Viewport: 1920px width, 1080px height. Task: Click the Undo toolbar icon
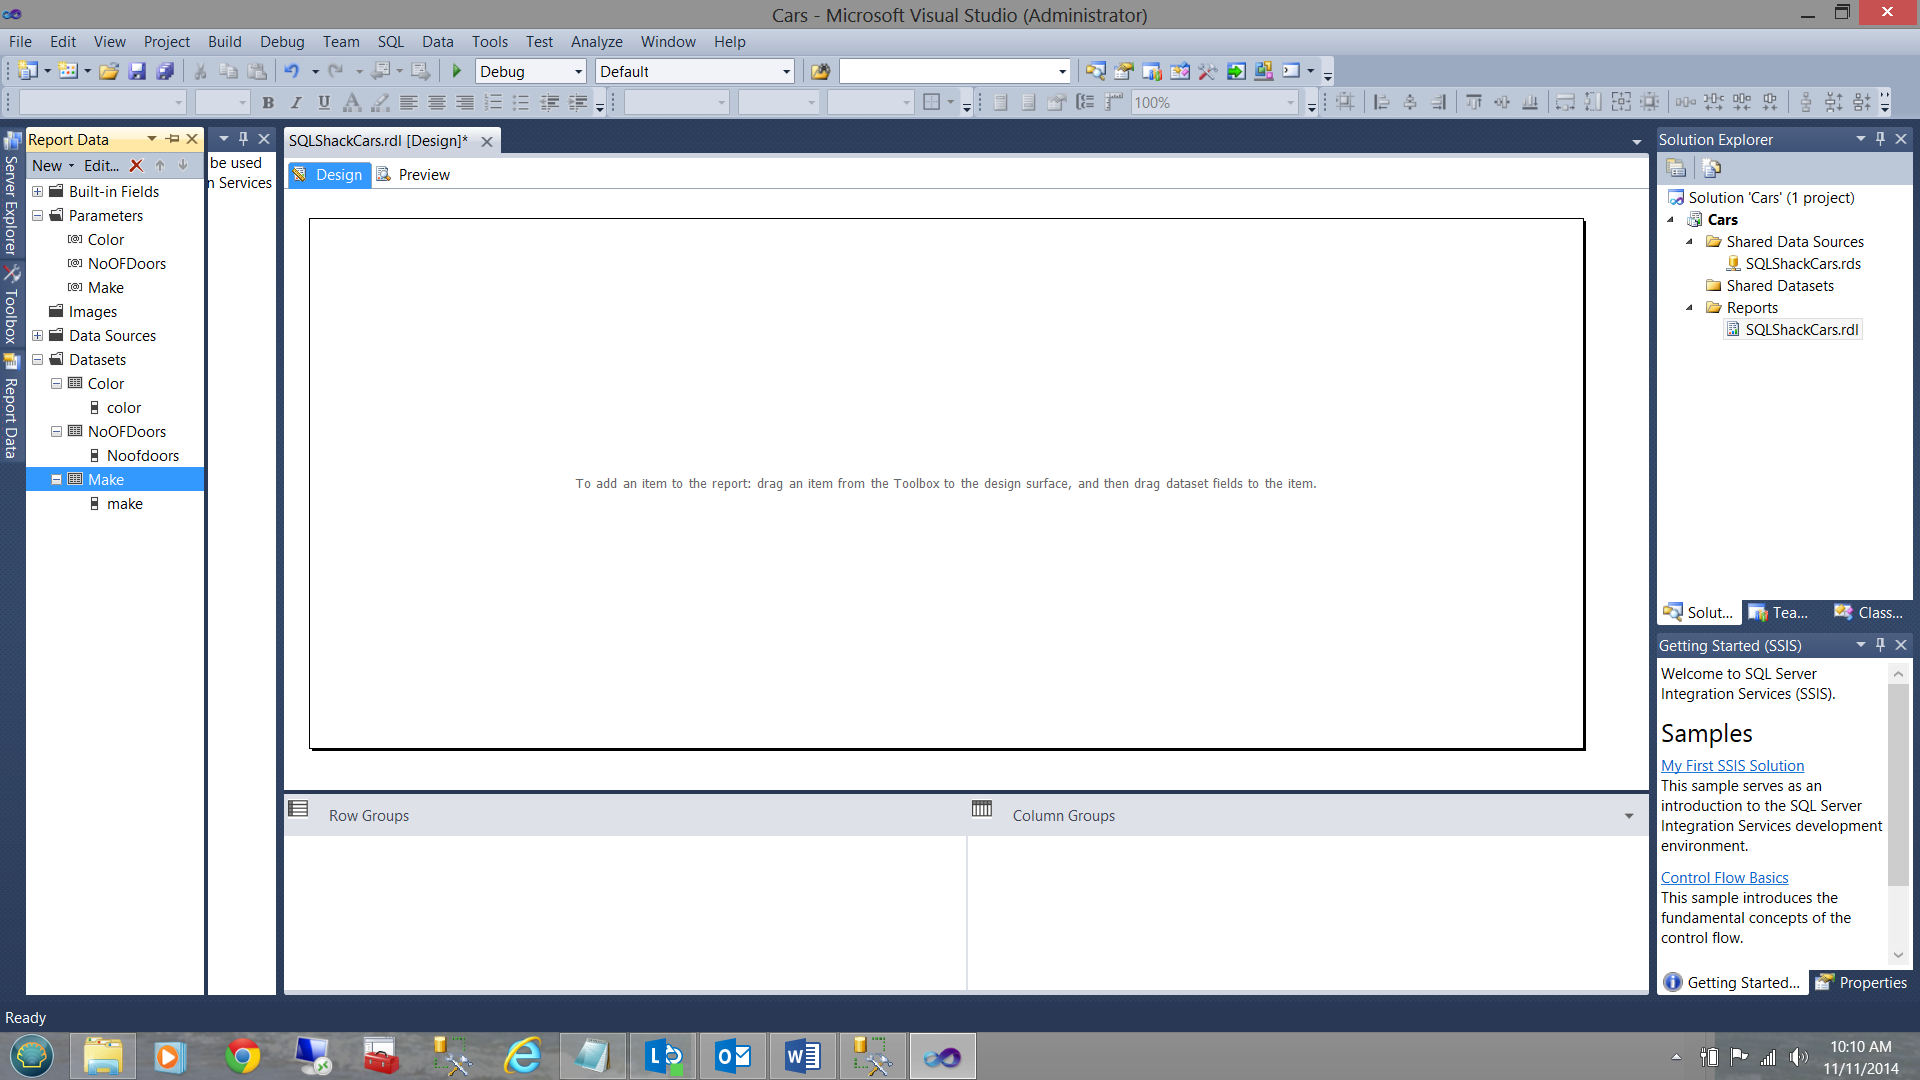(x=291, y=71)
